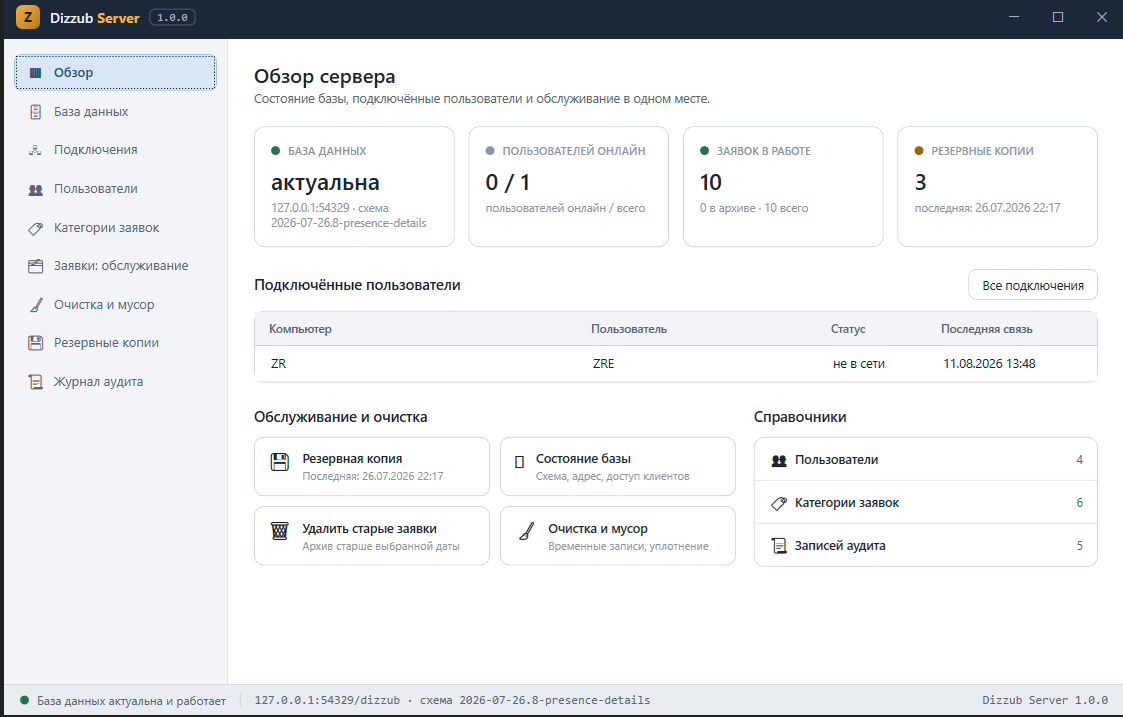Image resolution: width=1123 pixels, height=717 pixels.
Task: Click the Пользователь column header
Action: pyautogui.click(x=629, y=329)
